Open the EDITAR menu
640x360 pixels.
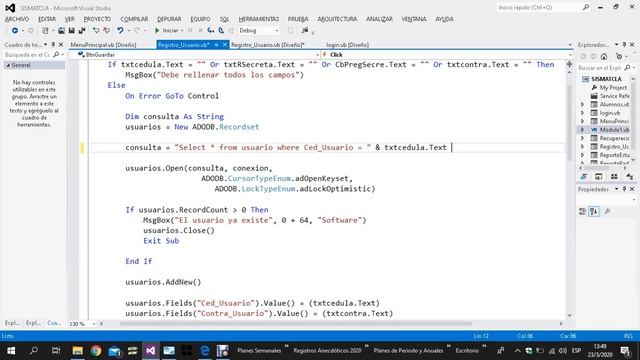point(47,19)
